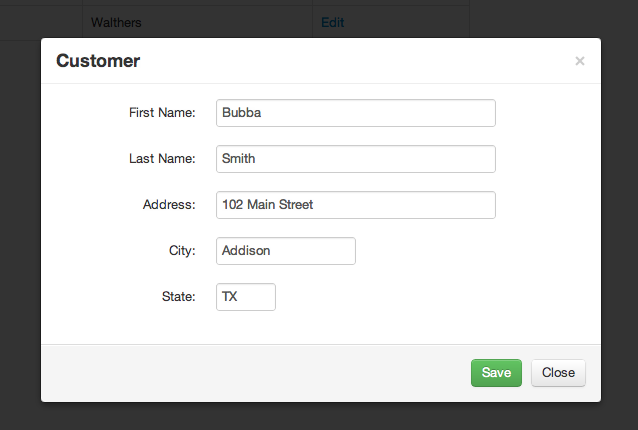Screen dimensions: 638x430
Task: Focus the Last Name field containing Smith
Action: [x=356, y=159]
